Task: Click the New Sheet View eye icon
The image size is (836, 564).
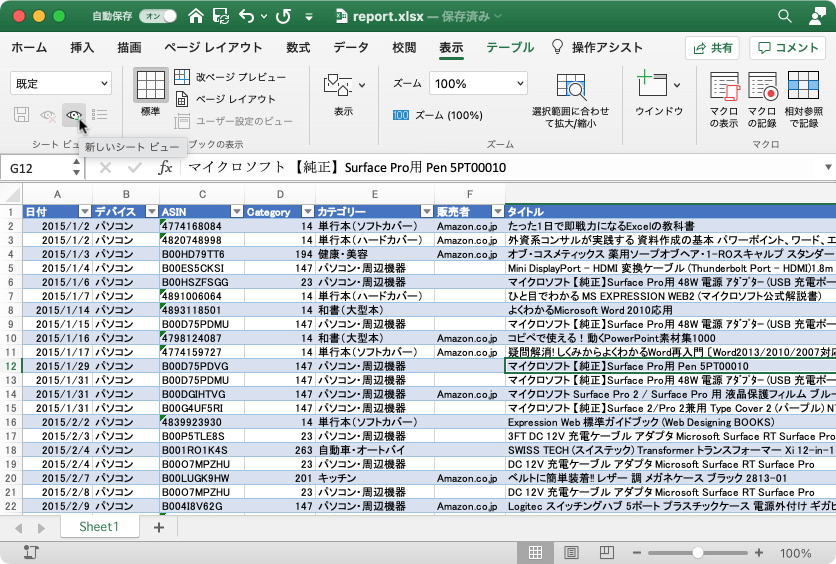Action: tap(74, 115)
